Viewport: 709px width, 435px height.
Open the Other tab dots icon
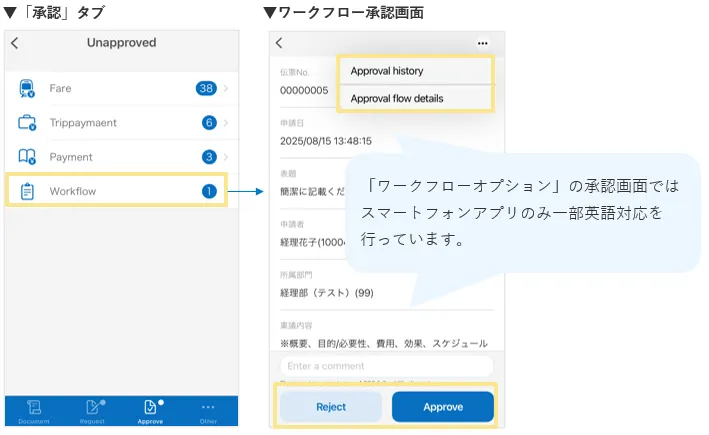click(x=208, y=407)
